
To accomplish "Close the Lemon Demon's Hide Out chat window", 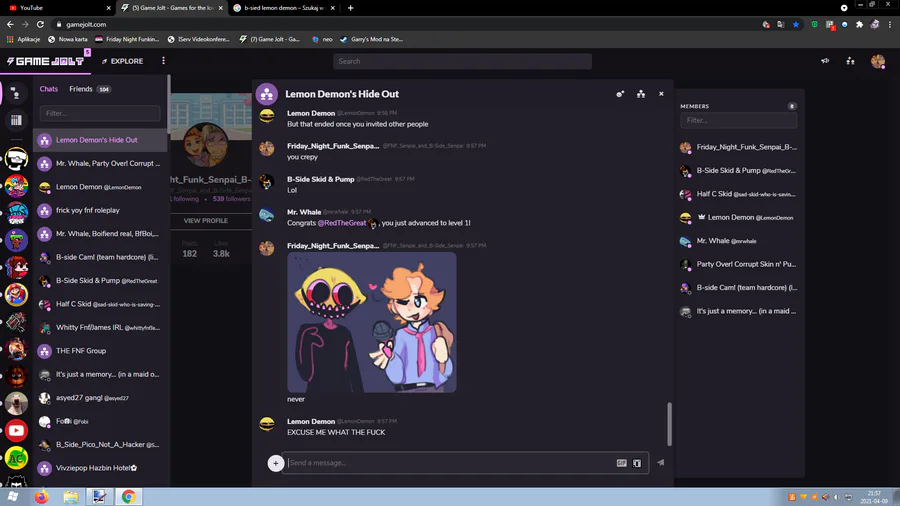I will click(x=661, y=94).
